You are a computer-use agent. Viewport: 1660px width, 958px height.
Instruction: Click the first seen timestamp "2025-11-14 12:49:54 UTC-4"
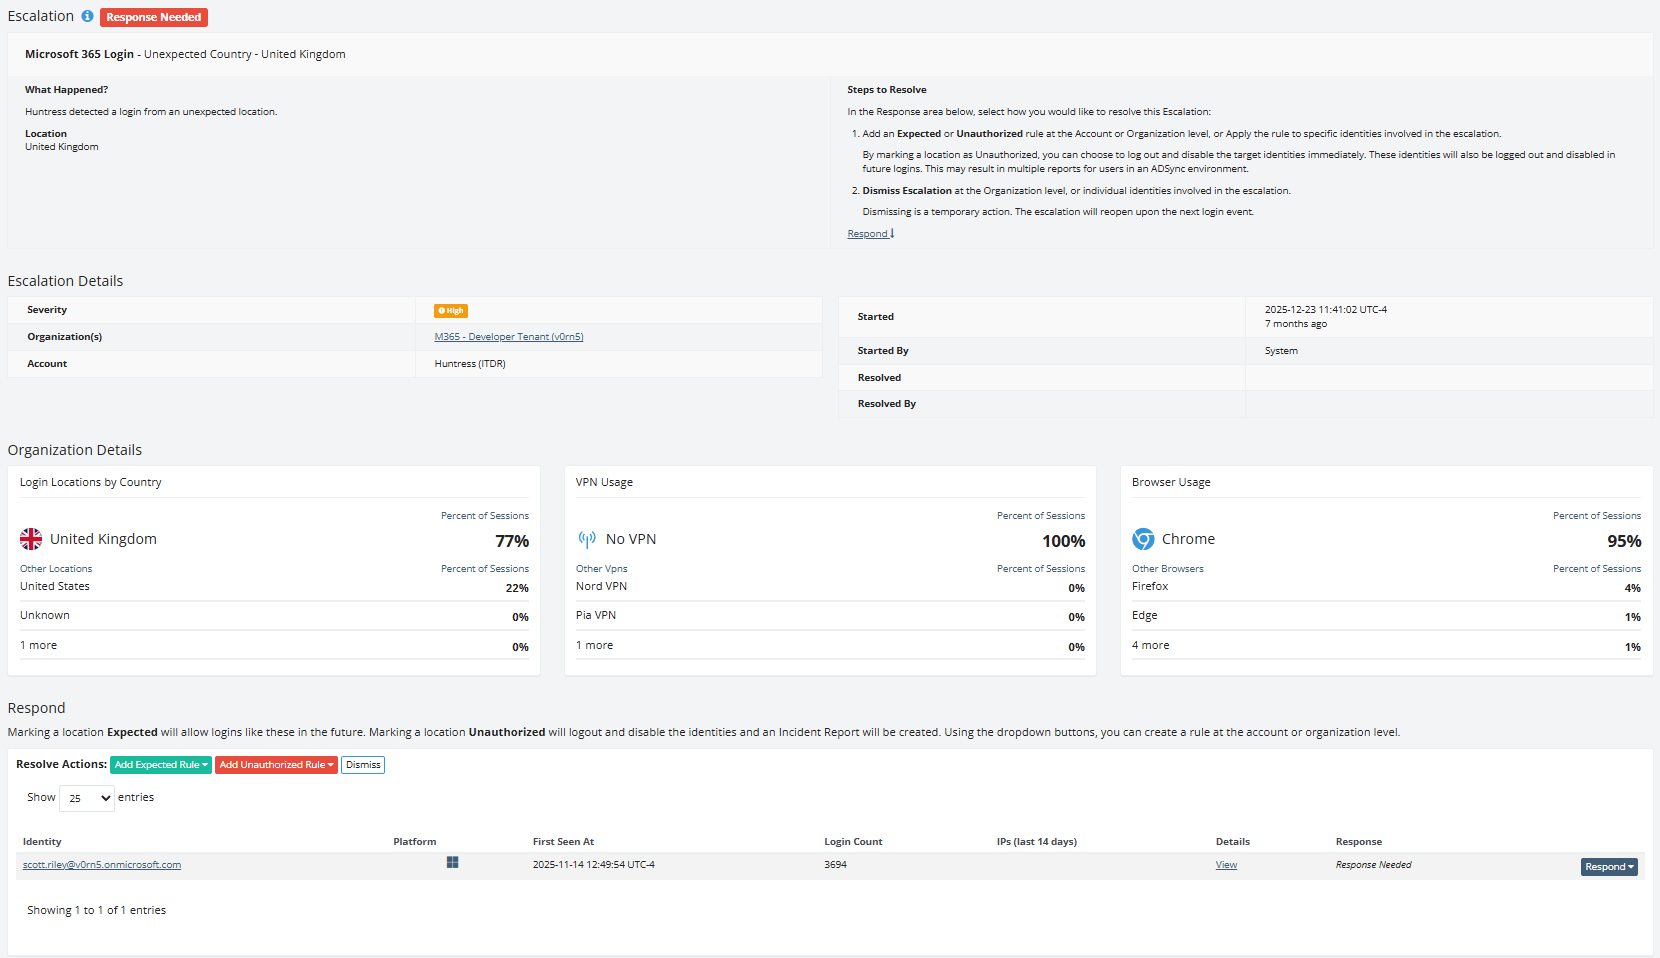[594, 865]
